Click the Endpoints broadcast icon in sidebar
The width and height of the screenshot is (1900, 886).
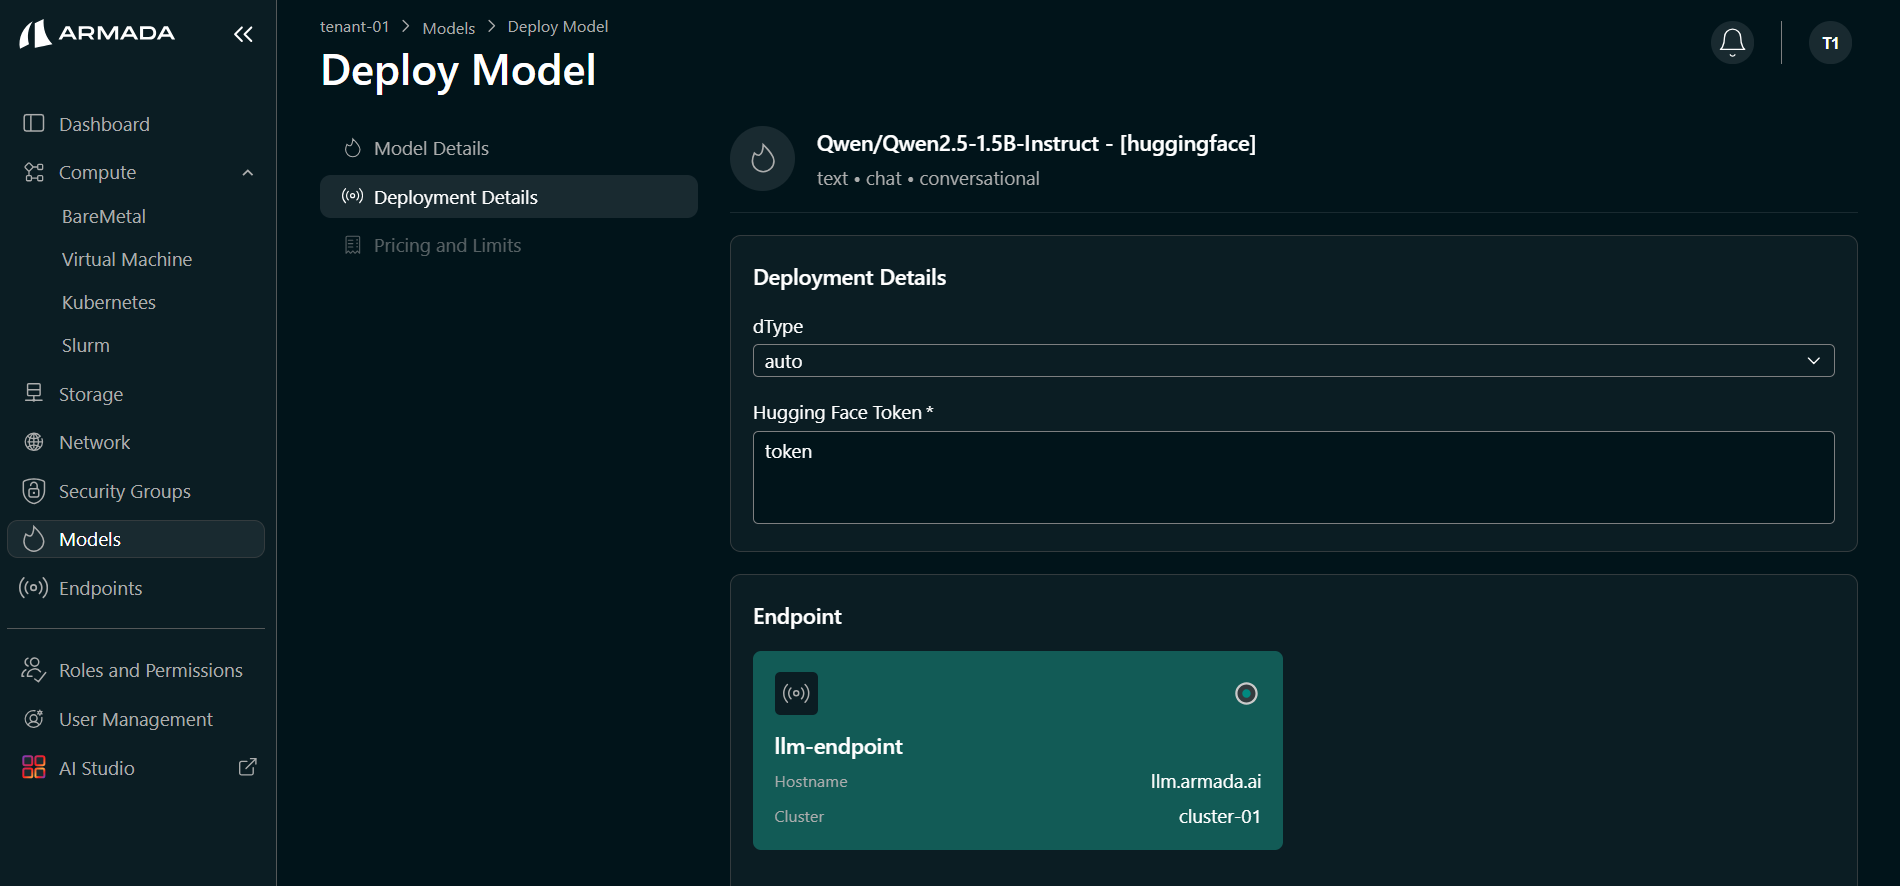click(34, 588)
